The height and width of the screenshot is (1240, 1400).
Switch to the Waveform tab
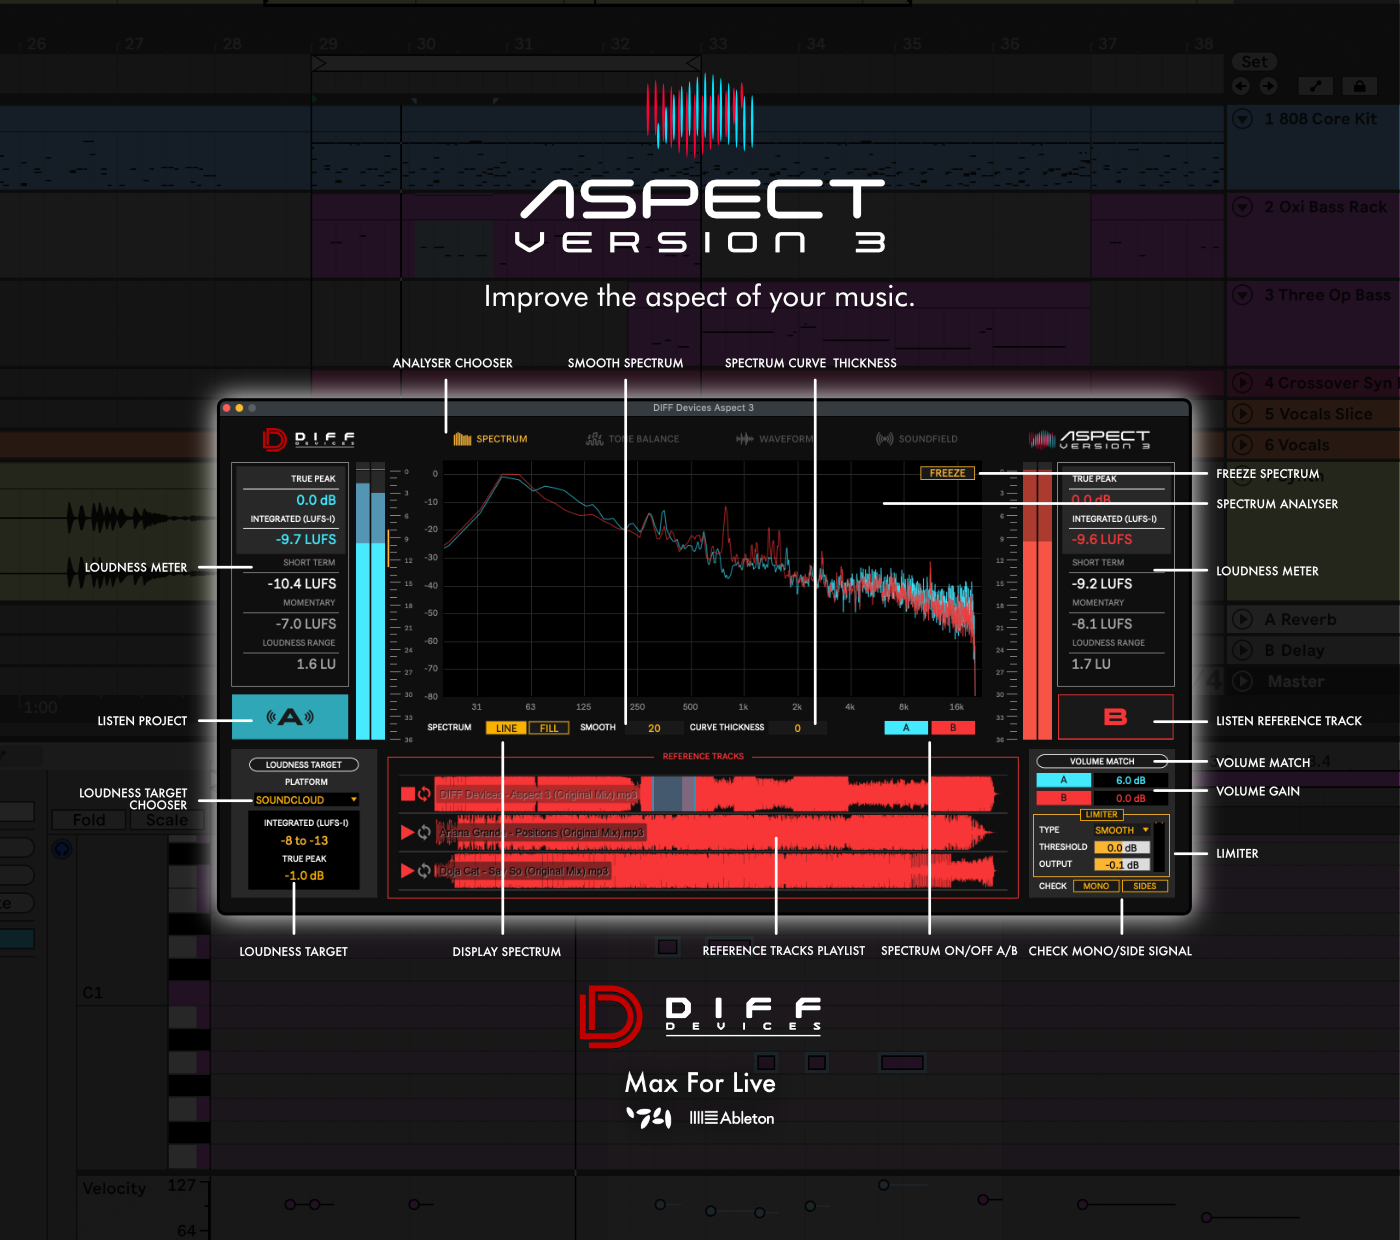tap(775, 439)
